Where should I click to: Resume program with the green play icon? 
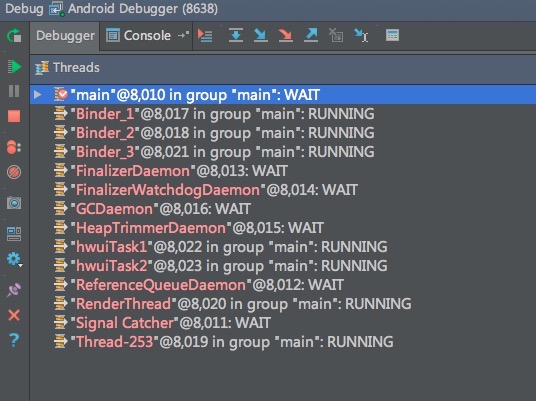(x=14, y=66)
